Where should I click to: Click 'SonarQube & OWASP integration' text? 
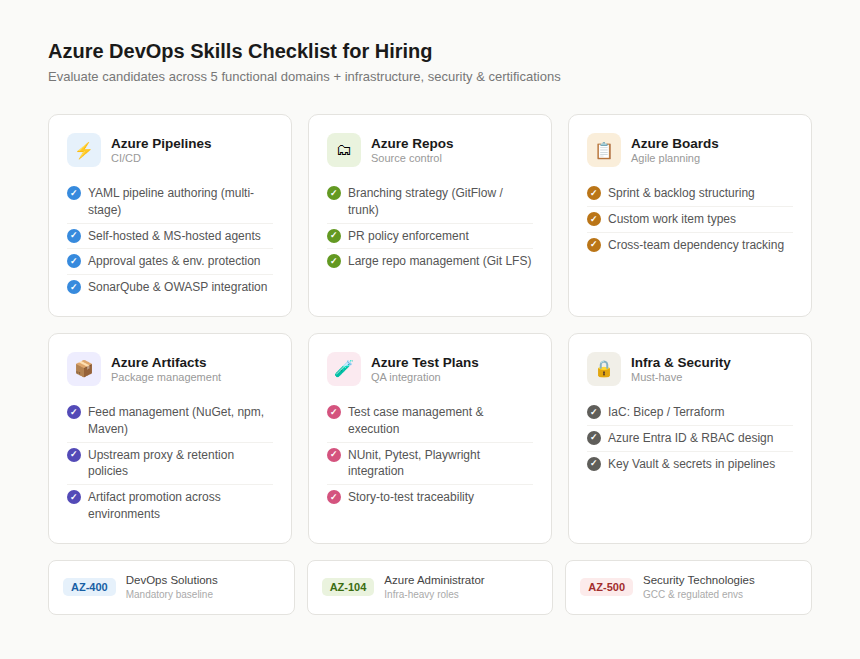(178, 287)
